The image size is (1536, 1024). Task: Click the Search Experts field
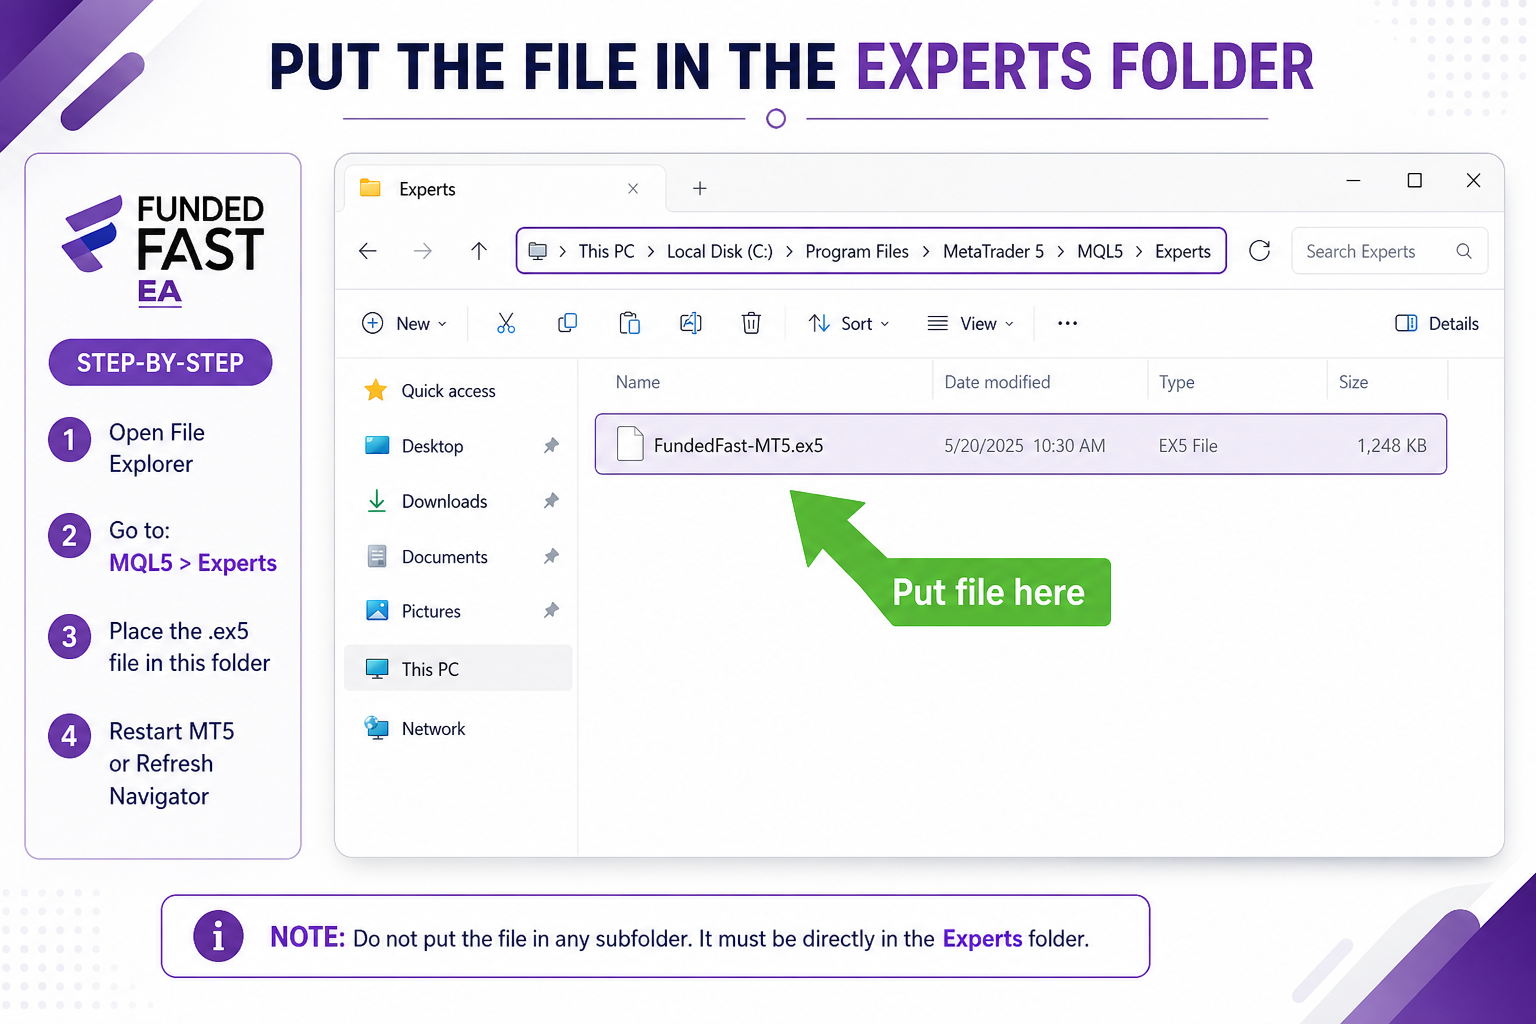1390,251
